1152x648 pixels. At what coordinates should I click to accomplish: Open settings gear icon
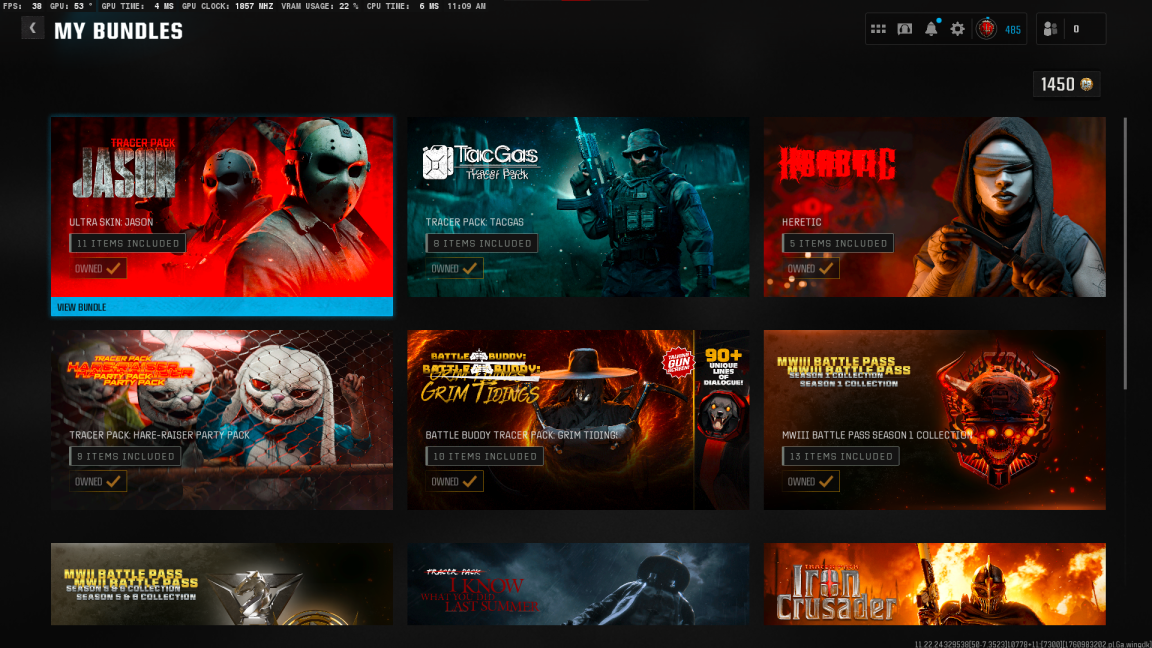957,29
